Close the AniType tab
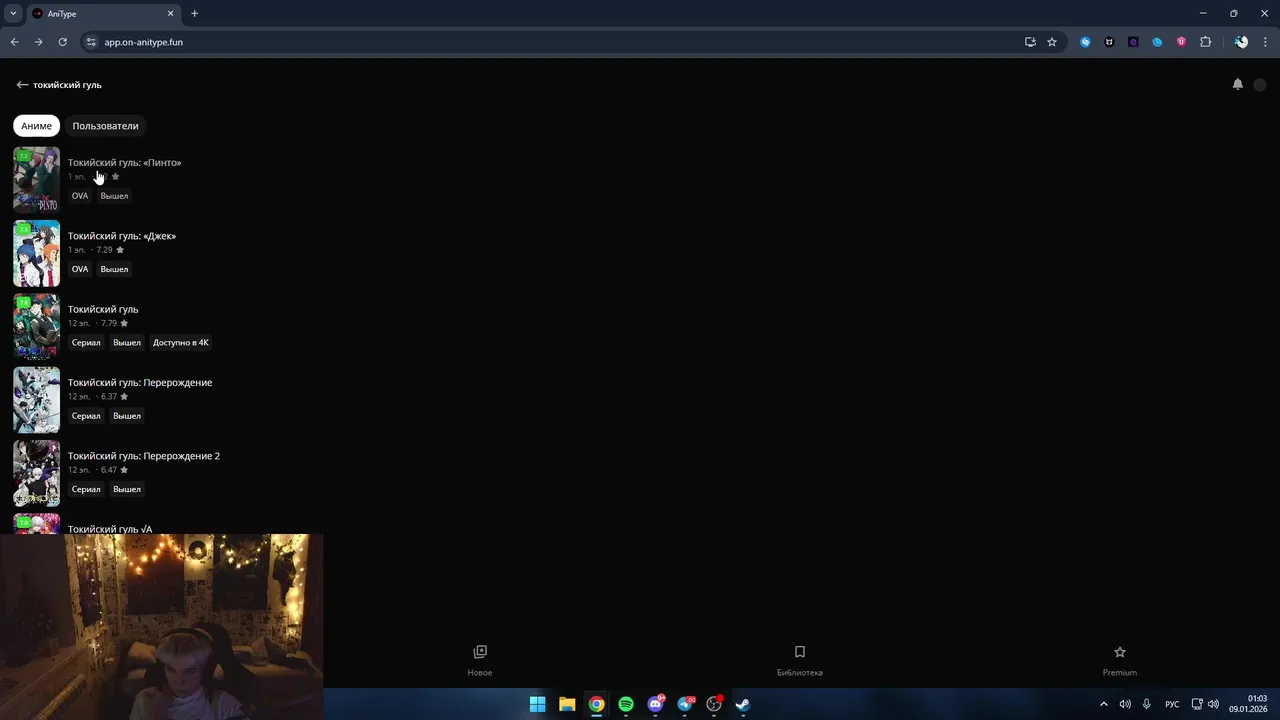 (x=170, y=14)
